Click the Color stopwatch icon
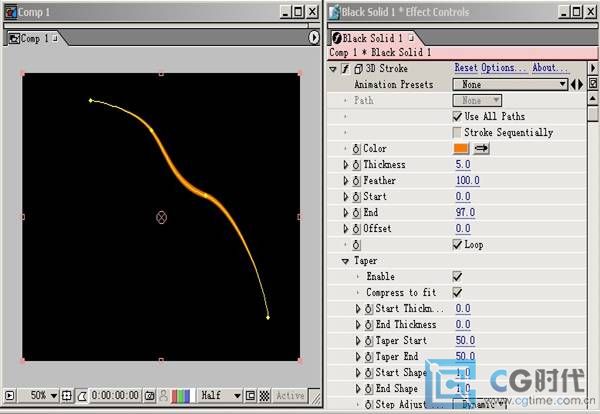This screenshot has width=600, height=414. click(356, 149)
